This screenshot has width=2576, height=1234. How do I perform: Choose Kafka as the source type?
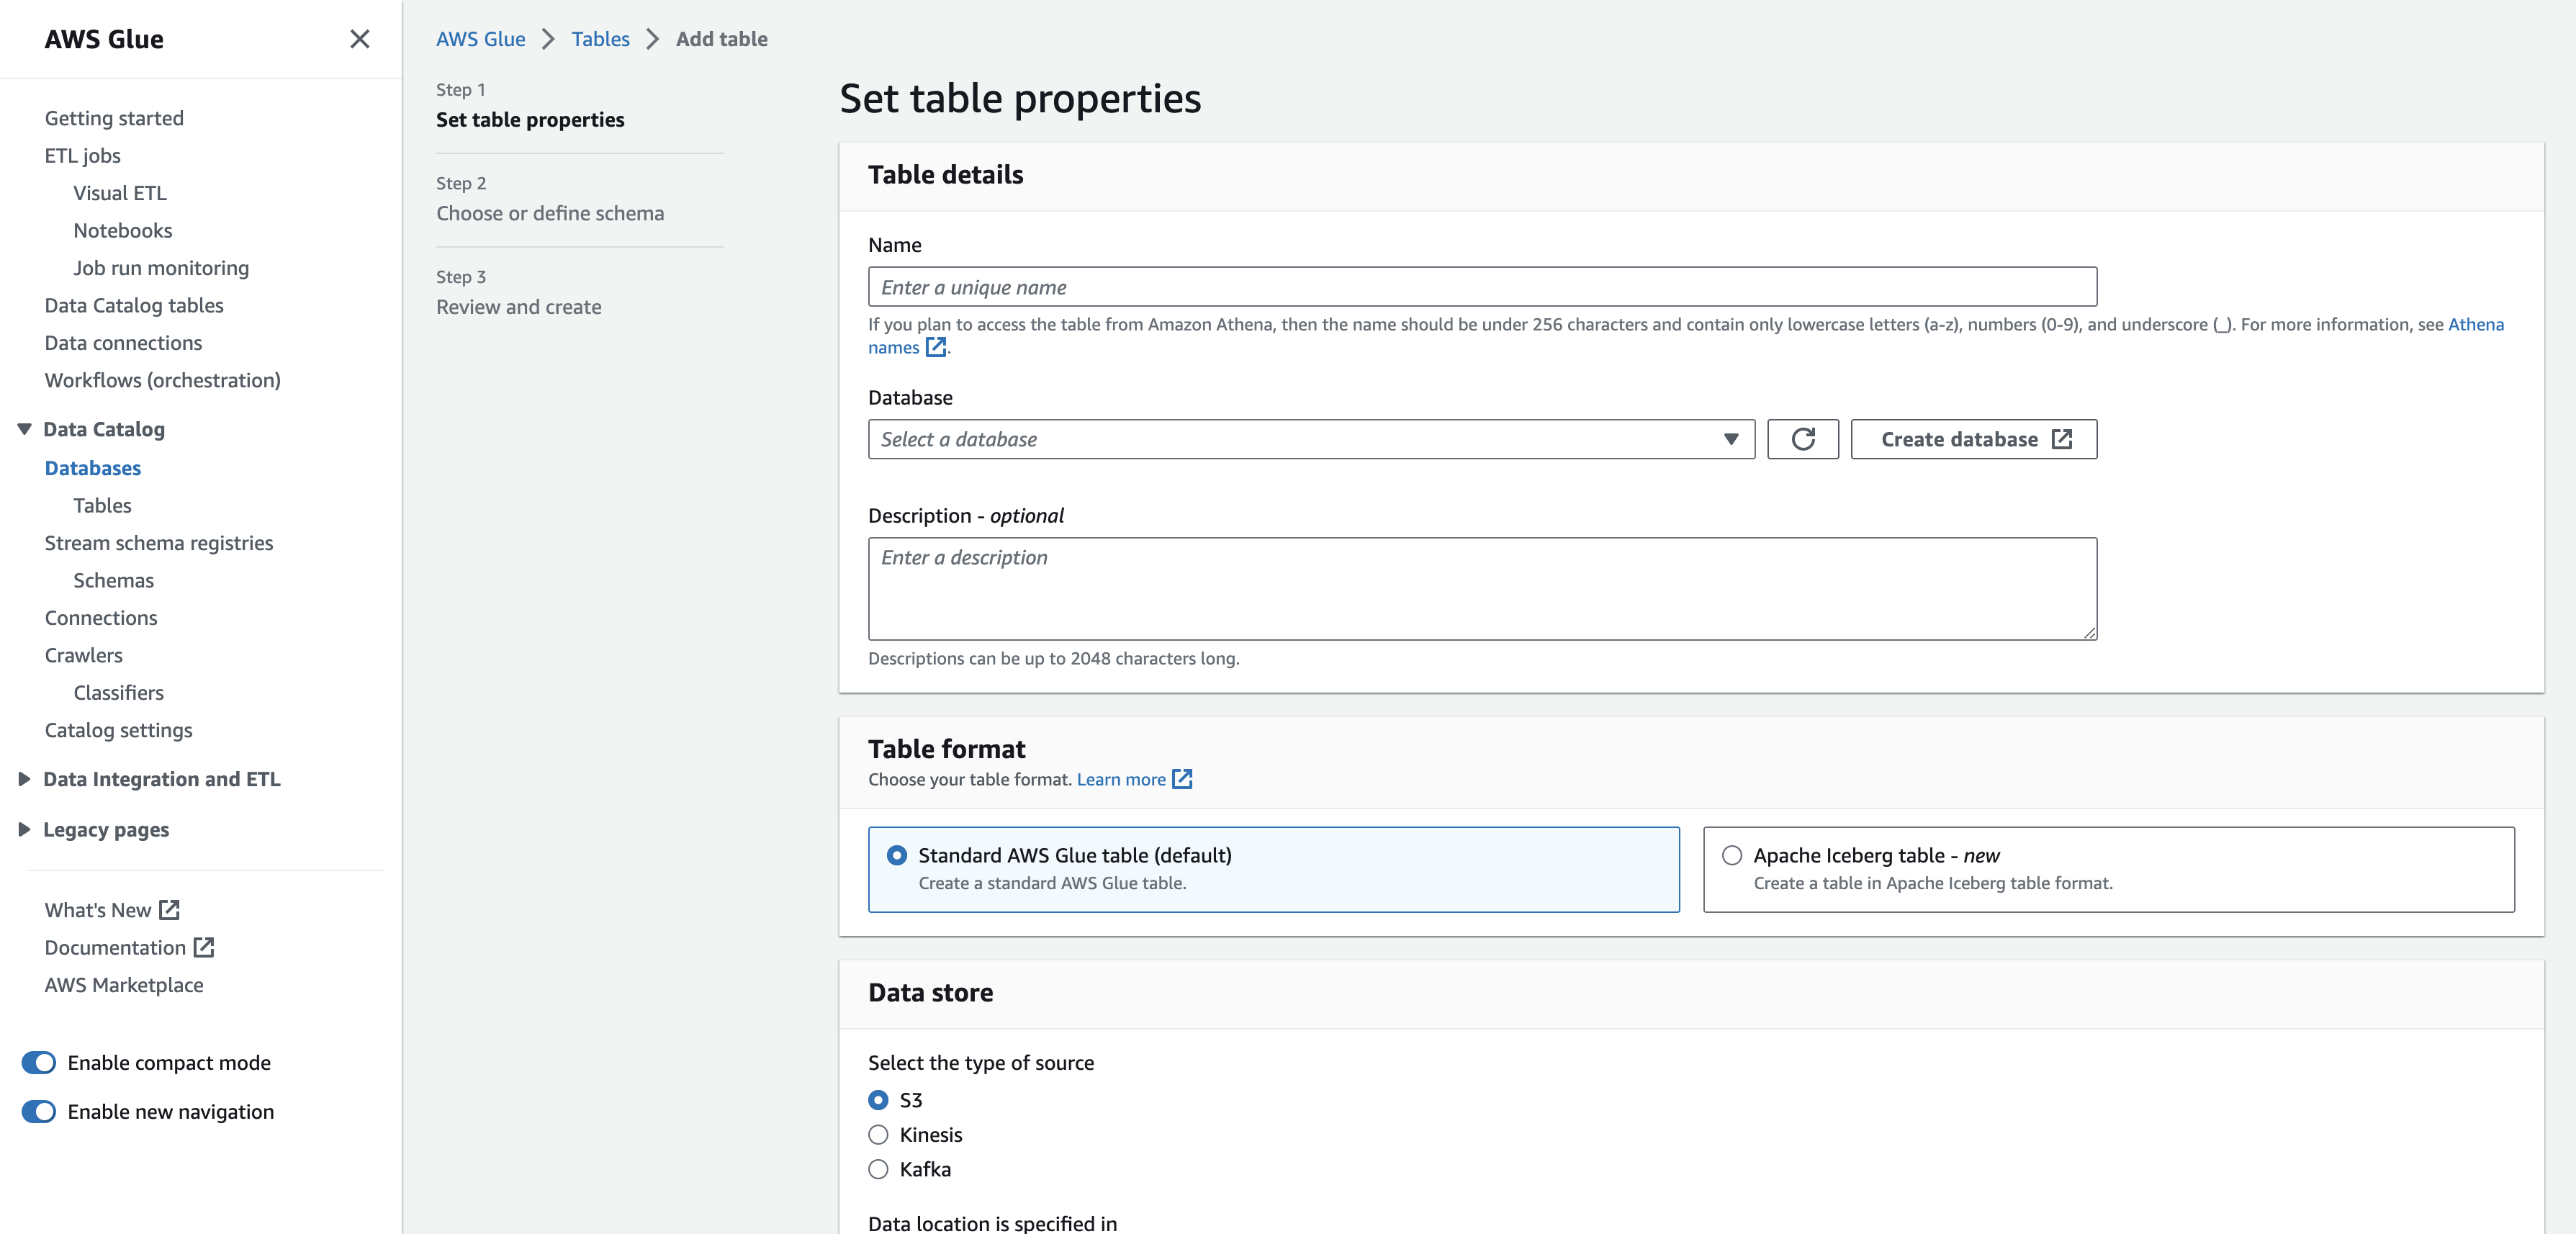[878, 1169]
